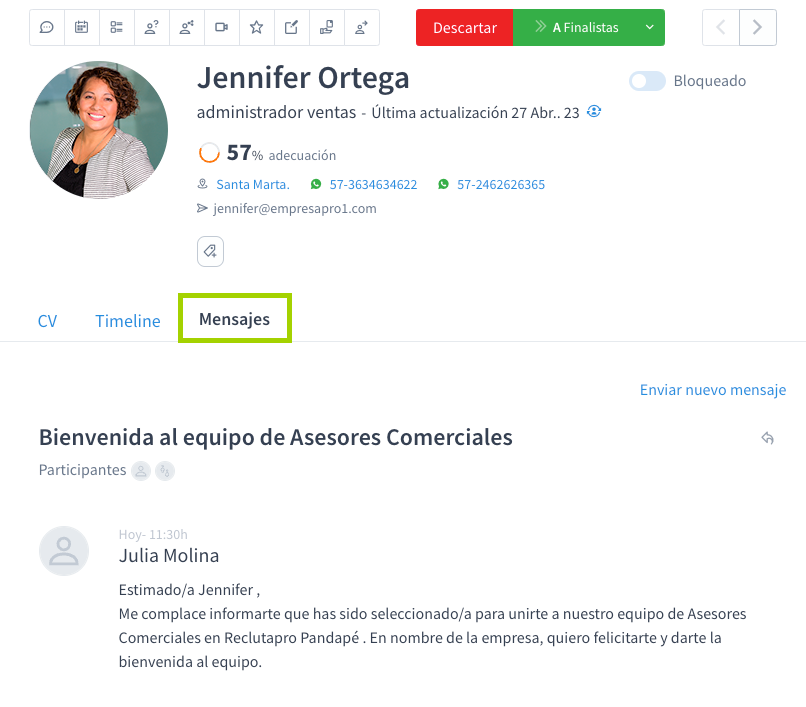Viewport: 806px width, 707px height.
Task: Click the checklist questionnaire icon
Action: tap(116, 27)
